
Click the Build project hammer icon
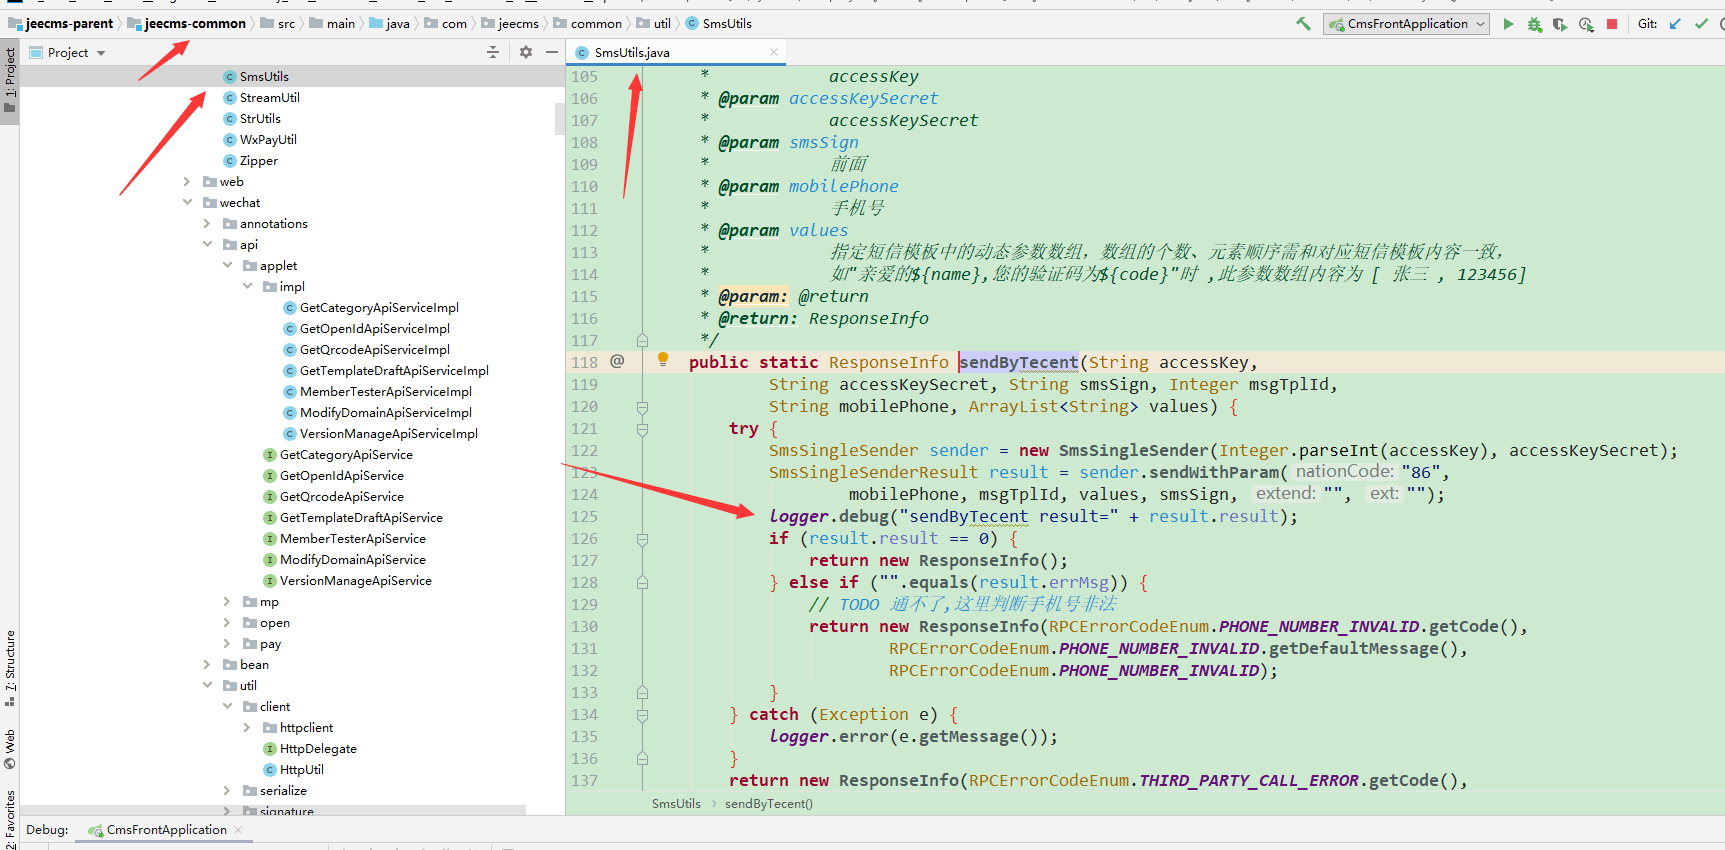point(1303,24)
